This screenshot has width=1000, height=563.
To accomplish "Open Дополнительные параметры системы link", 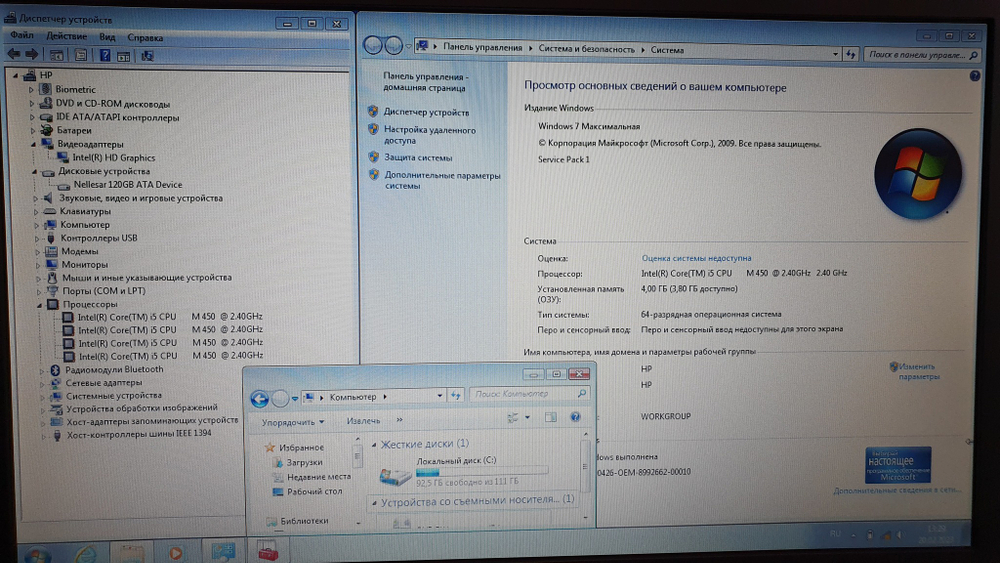I will pos(442,180).
